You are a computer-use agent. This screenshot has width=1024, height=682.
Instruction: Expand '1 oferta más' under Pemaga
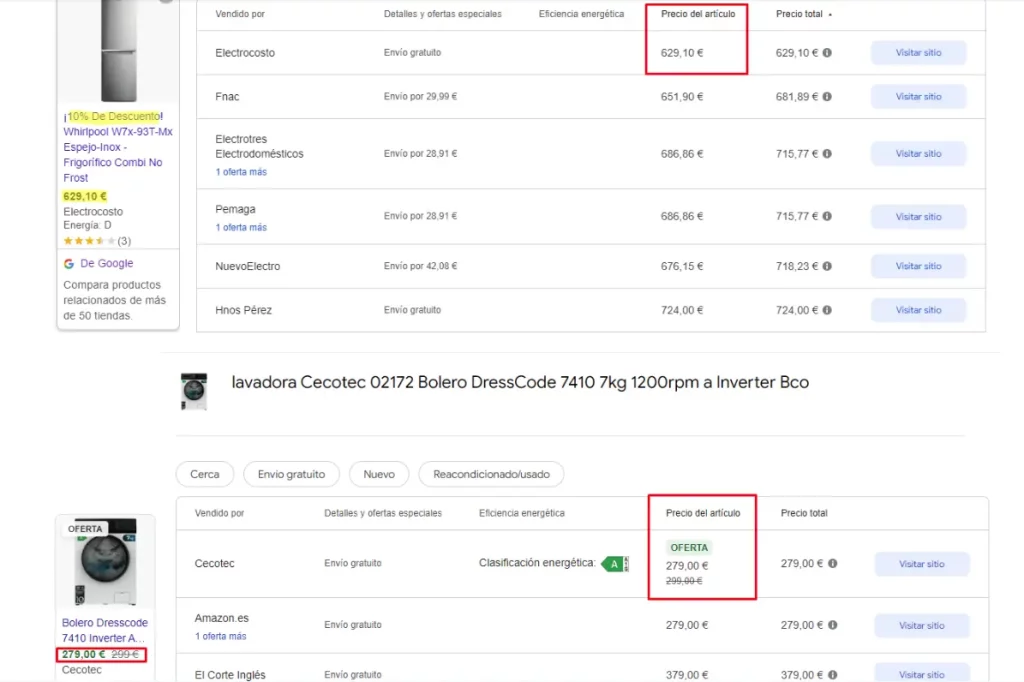[x=241, y=227]
